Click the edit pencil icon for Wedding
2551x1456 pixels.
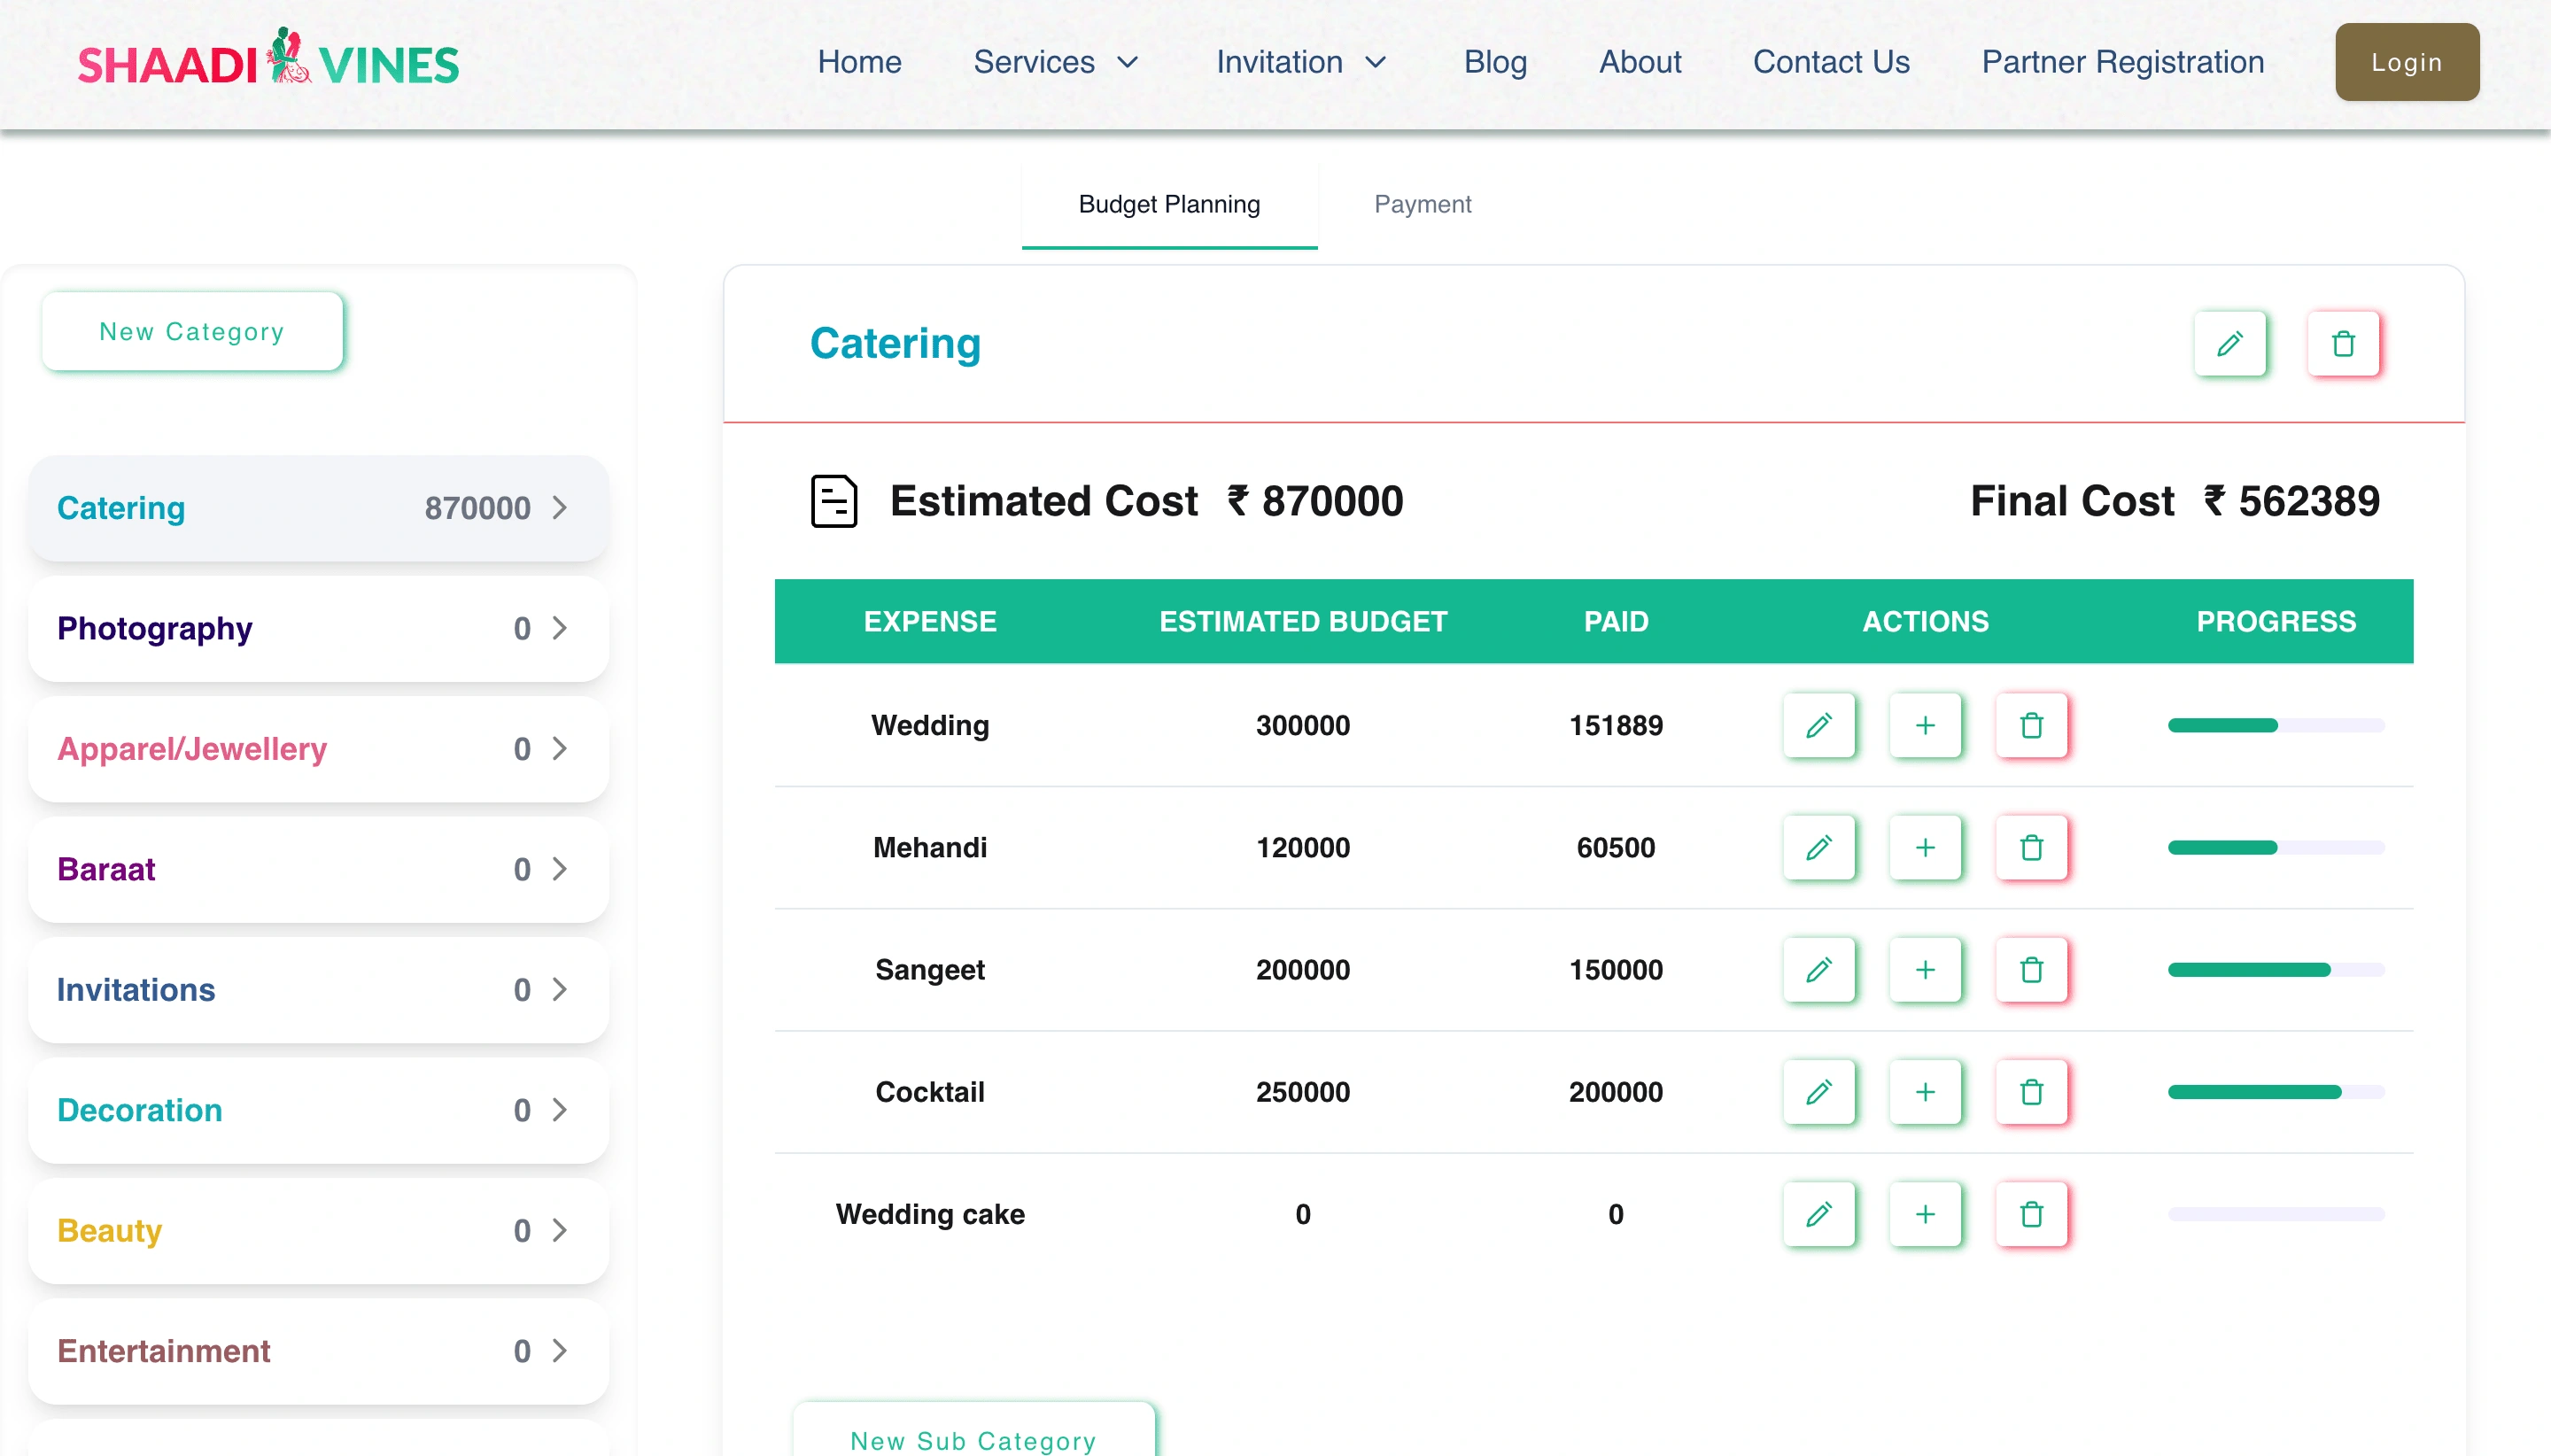(1818, 725)
